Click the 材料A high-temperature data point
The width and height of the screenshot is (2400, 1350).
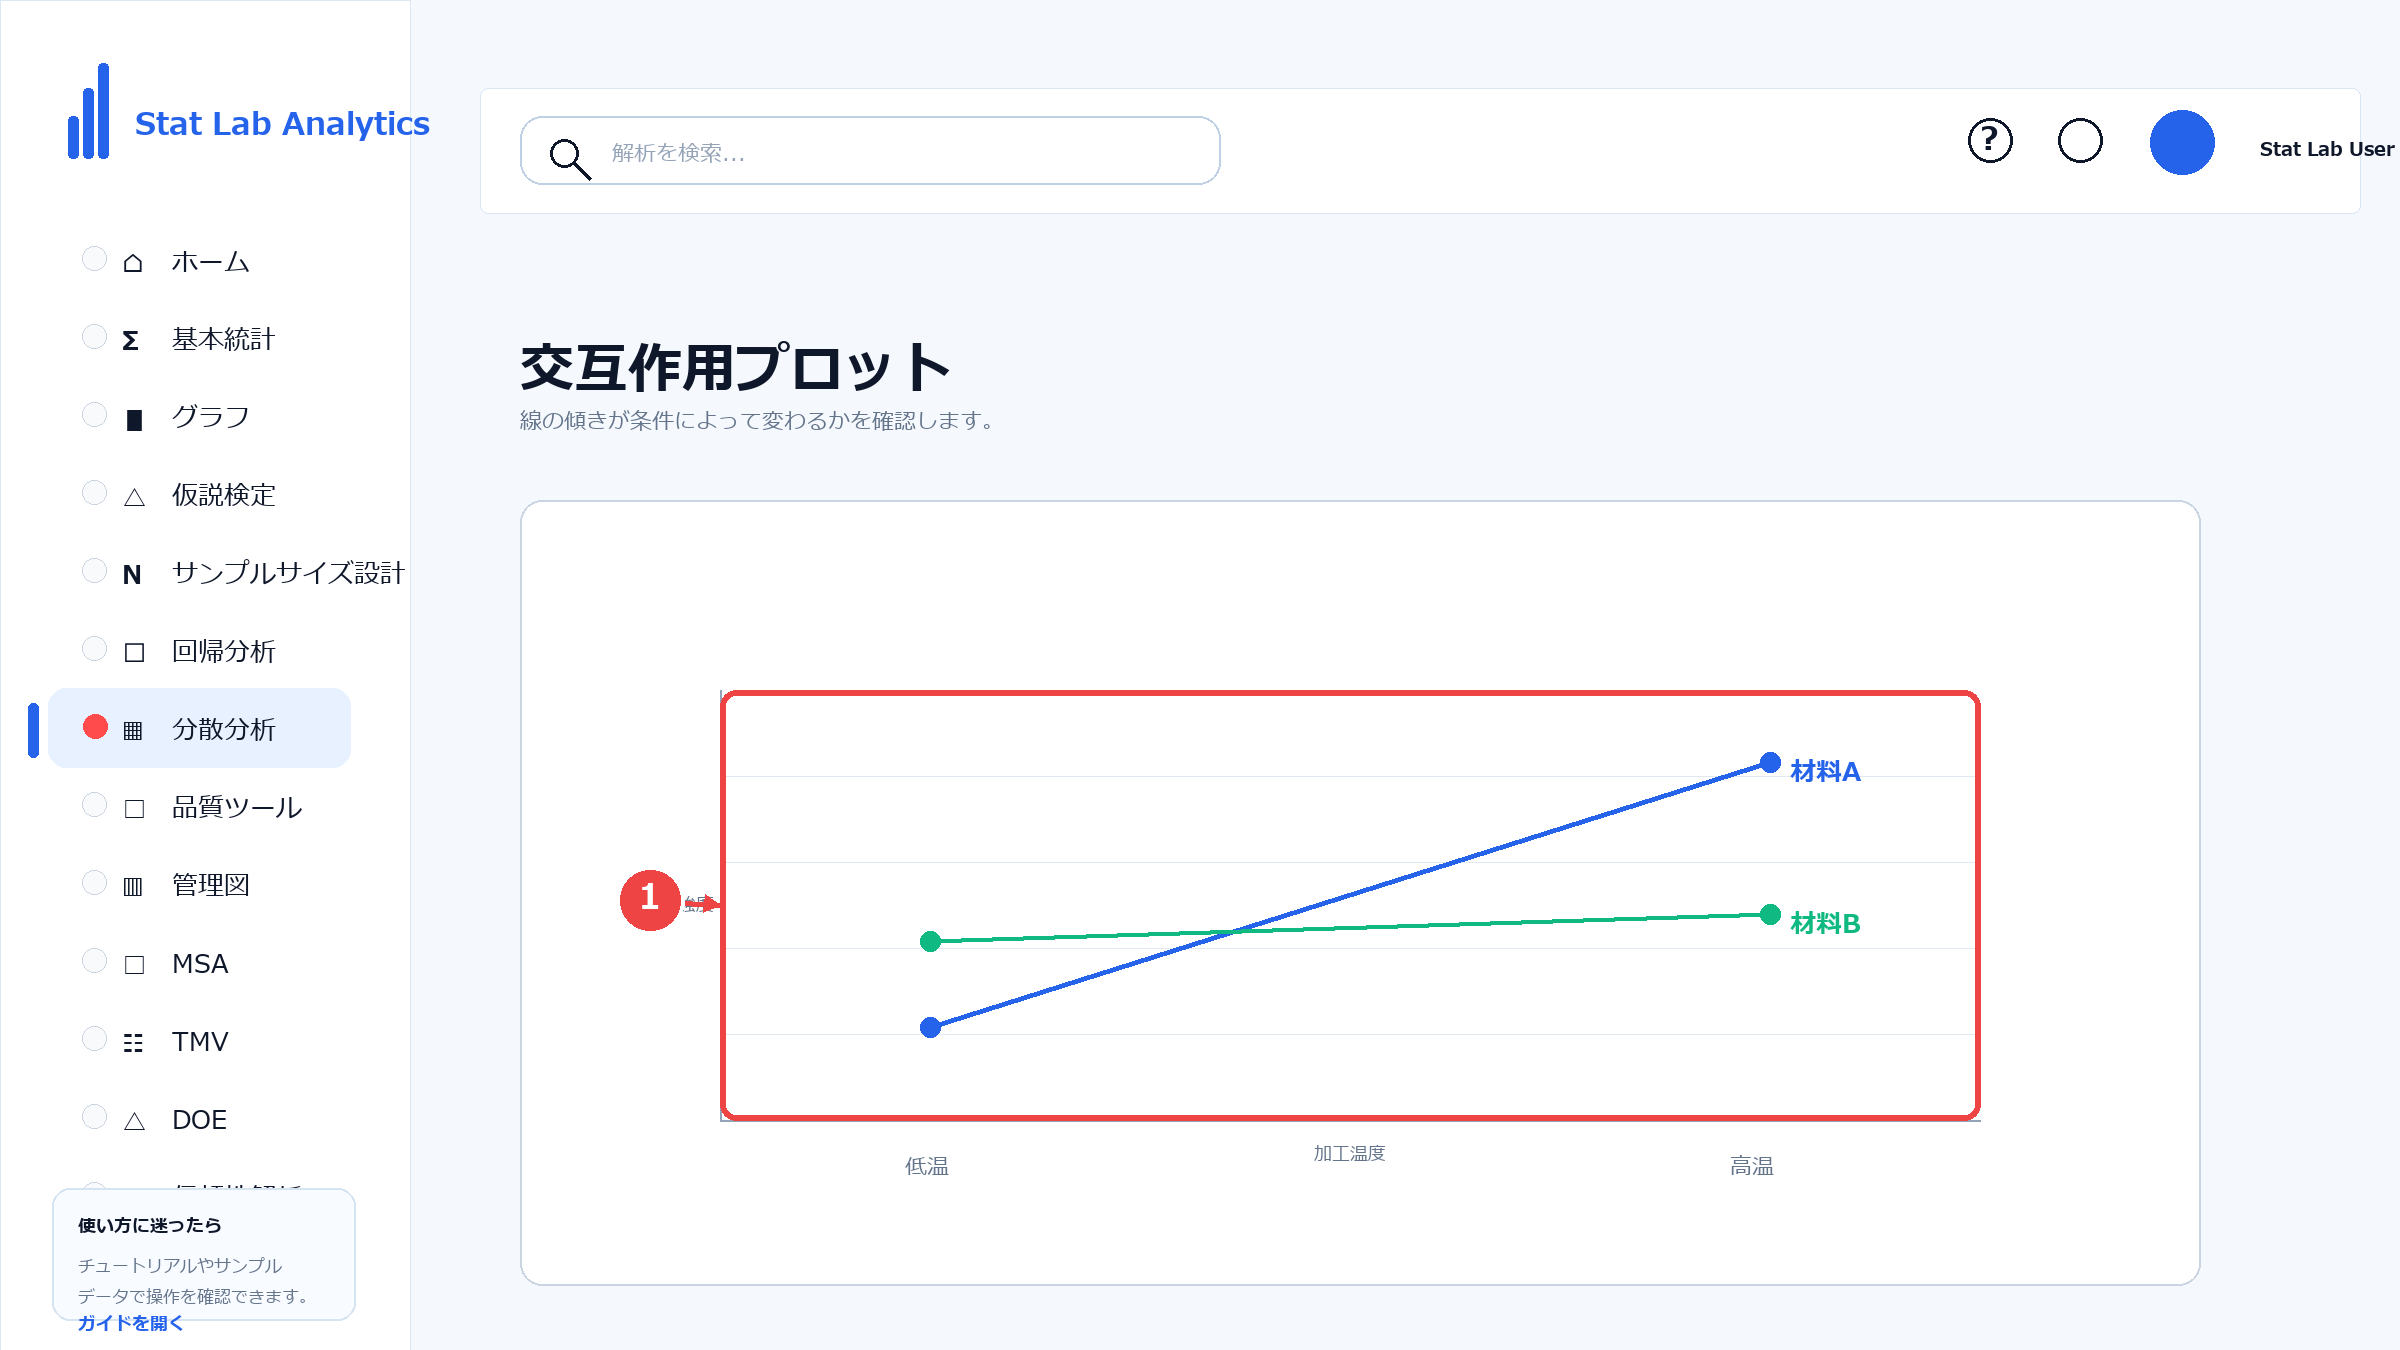coord(1770,763)
